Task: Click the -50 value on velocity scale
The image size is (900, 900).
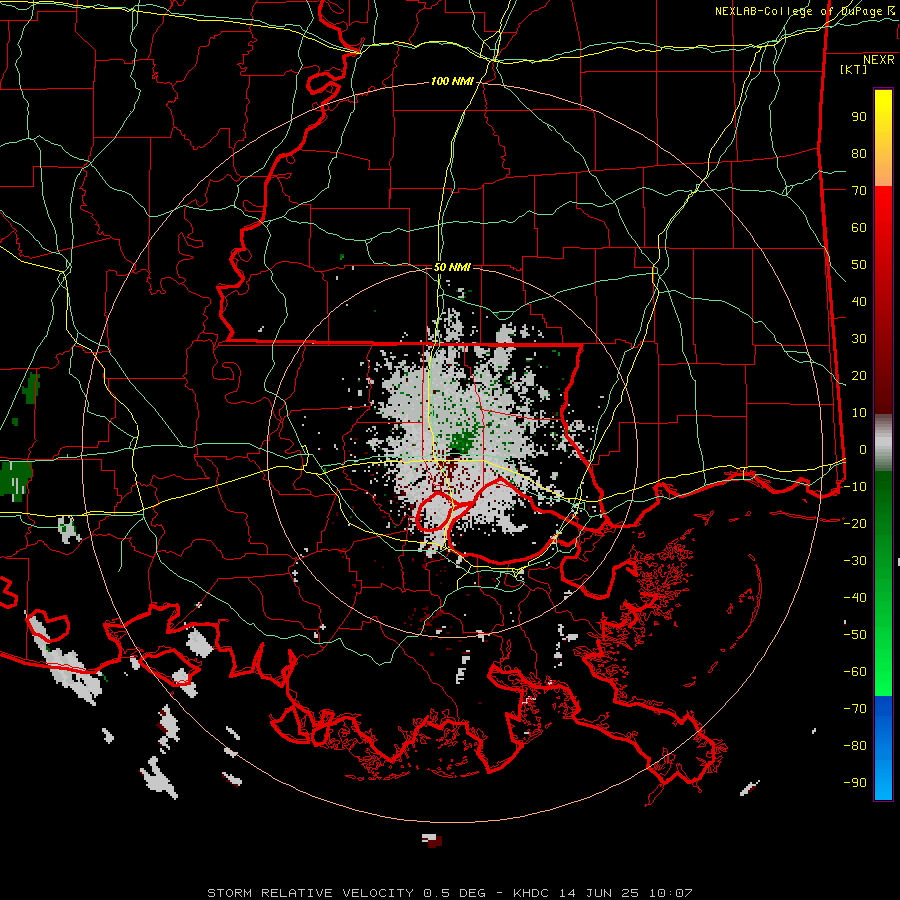Action: (x=855, y=635)
